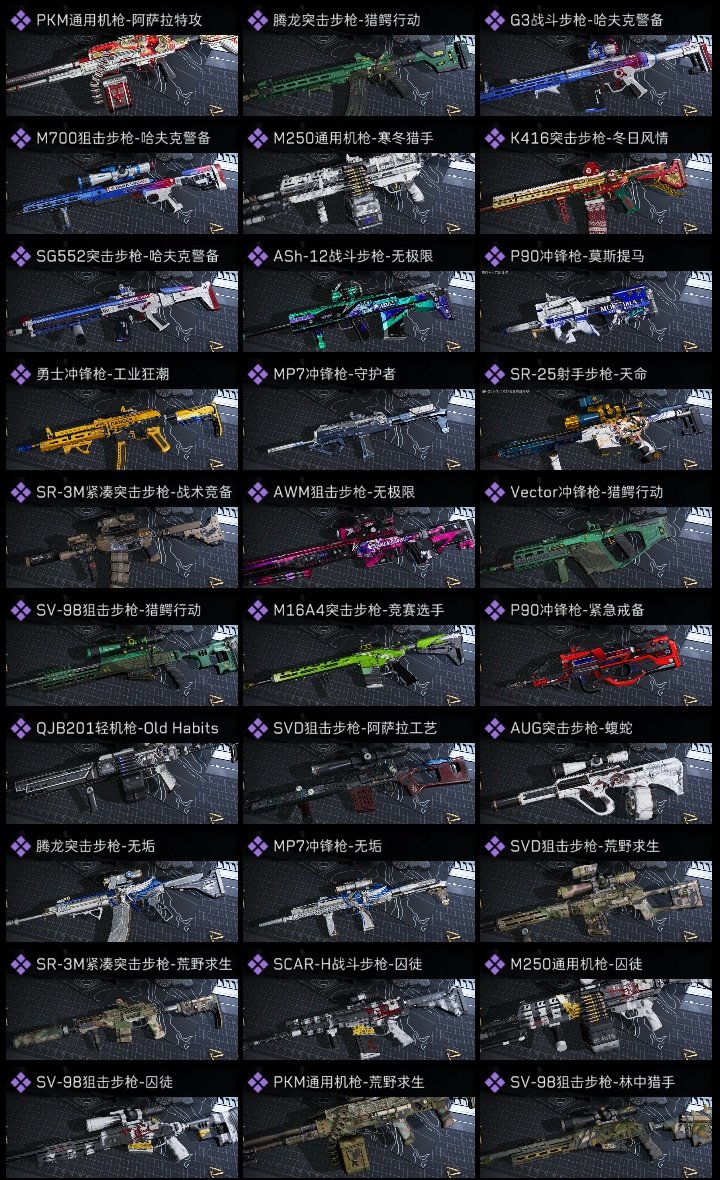Click purple rarity icon beside PKM通用机枪-阿萨拉特攻
The width and height of the screenshot is (720, 1180).
(x=20, y=20)
